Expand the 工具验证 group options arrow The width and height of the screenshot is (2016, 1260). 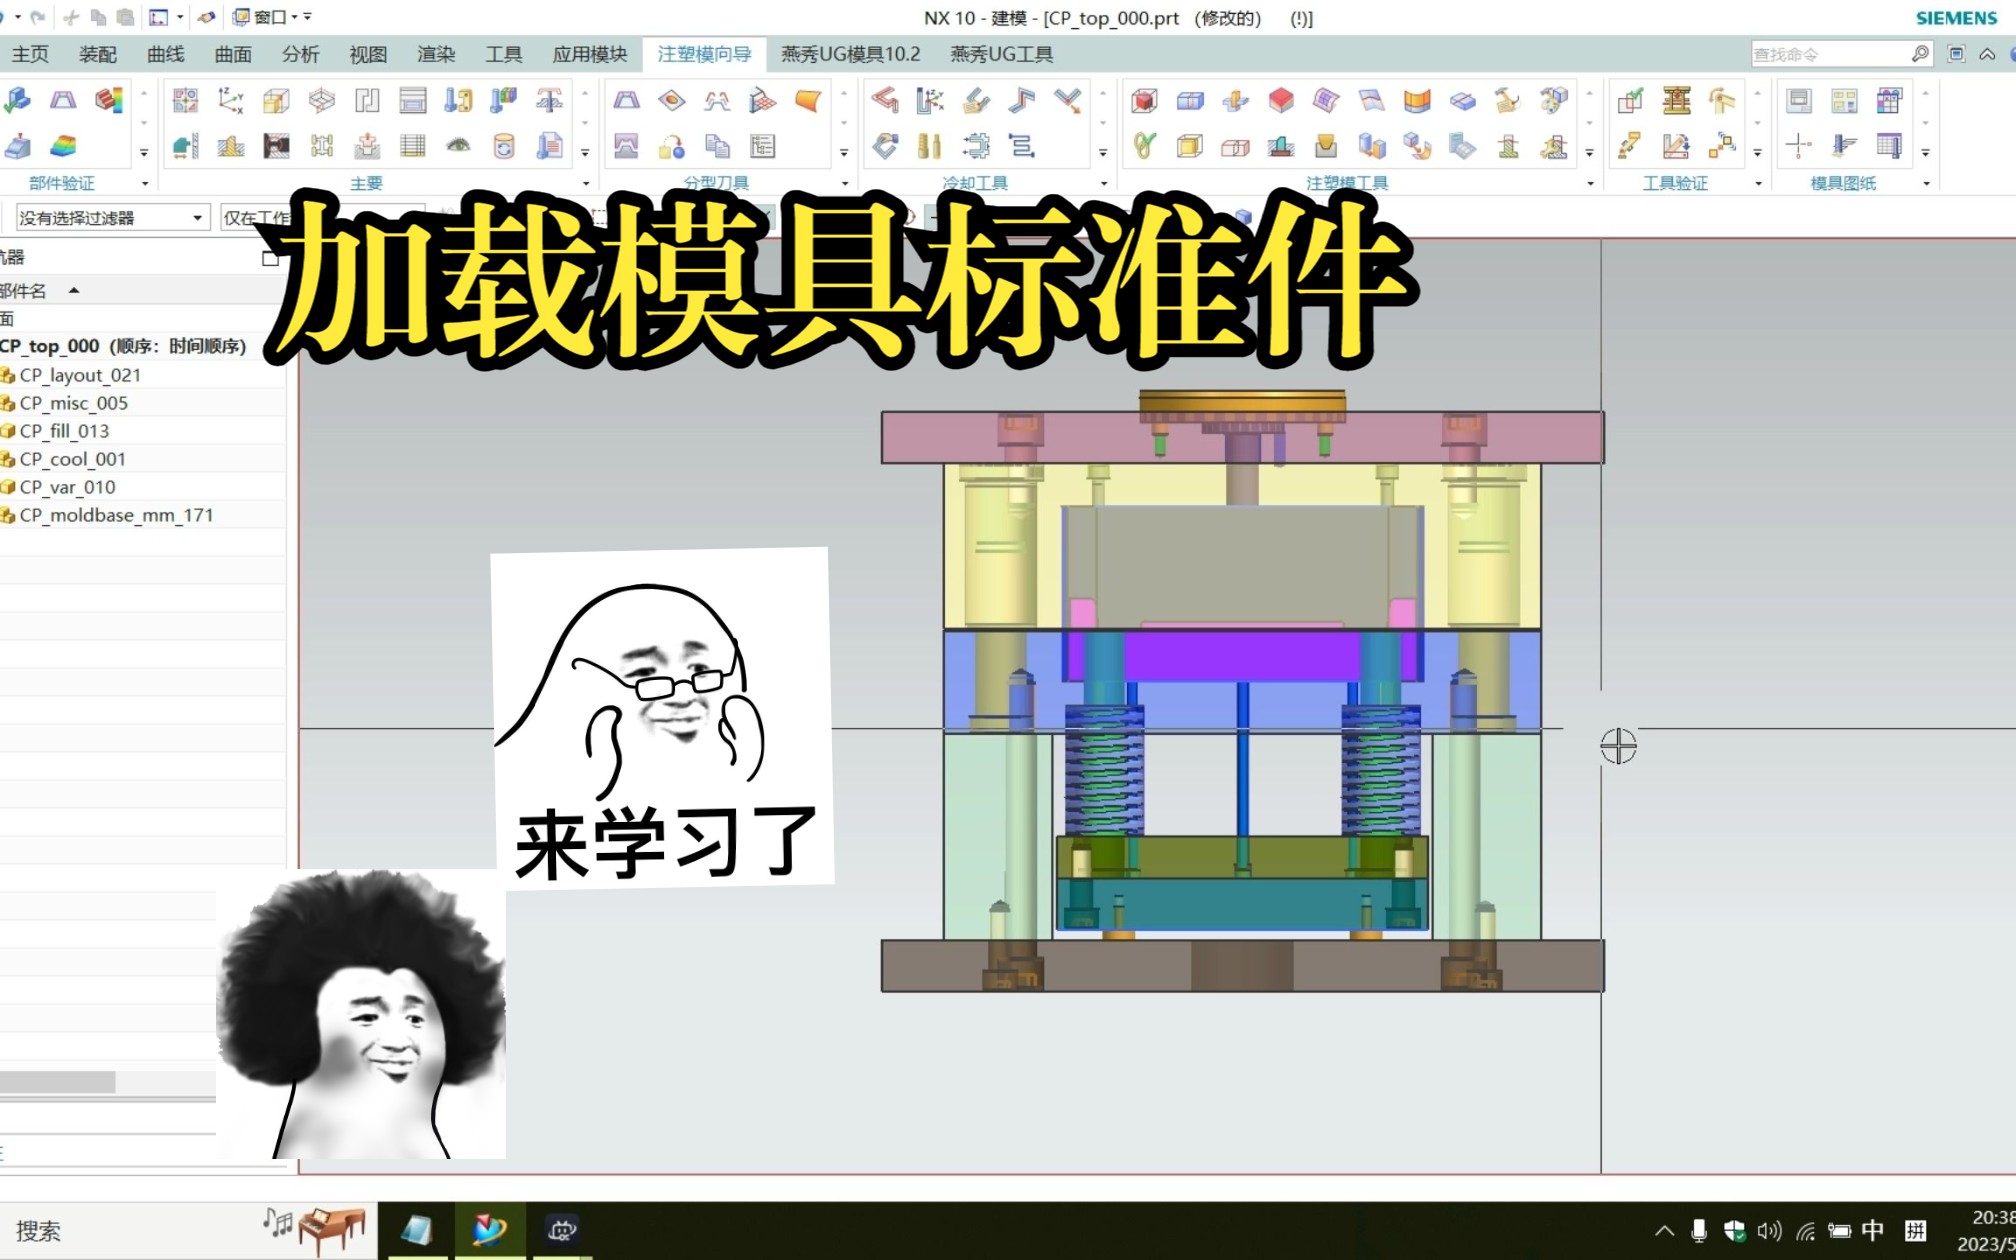point(1758,183)
